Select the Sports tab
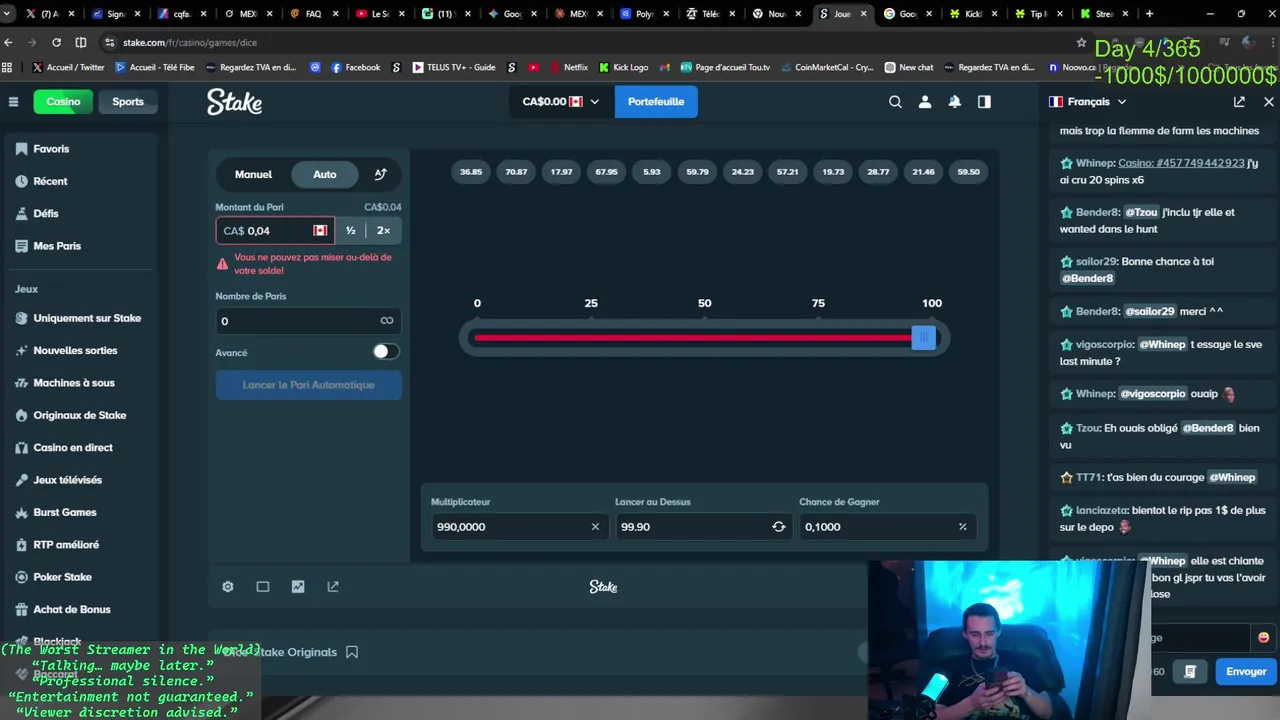Screen dimensions: 1280x720 point(128,102)
